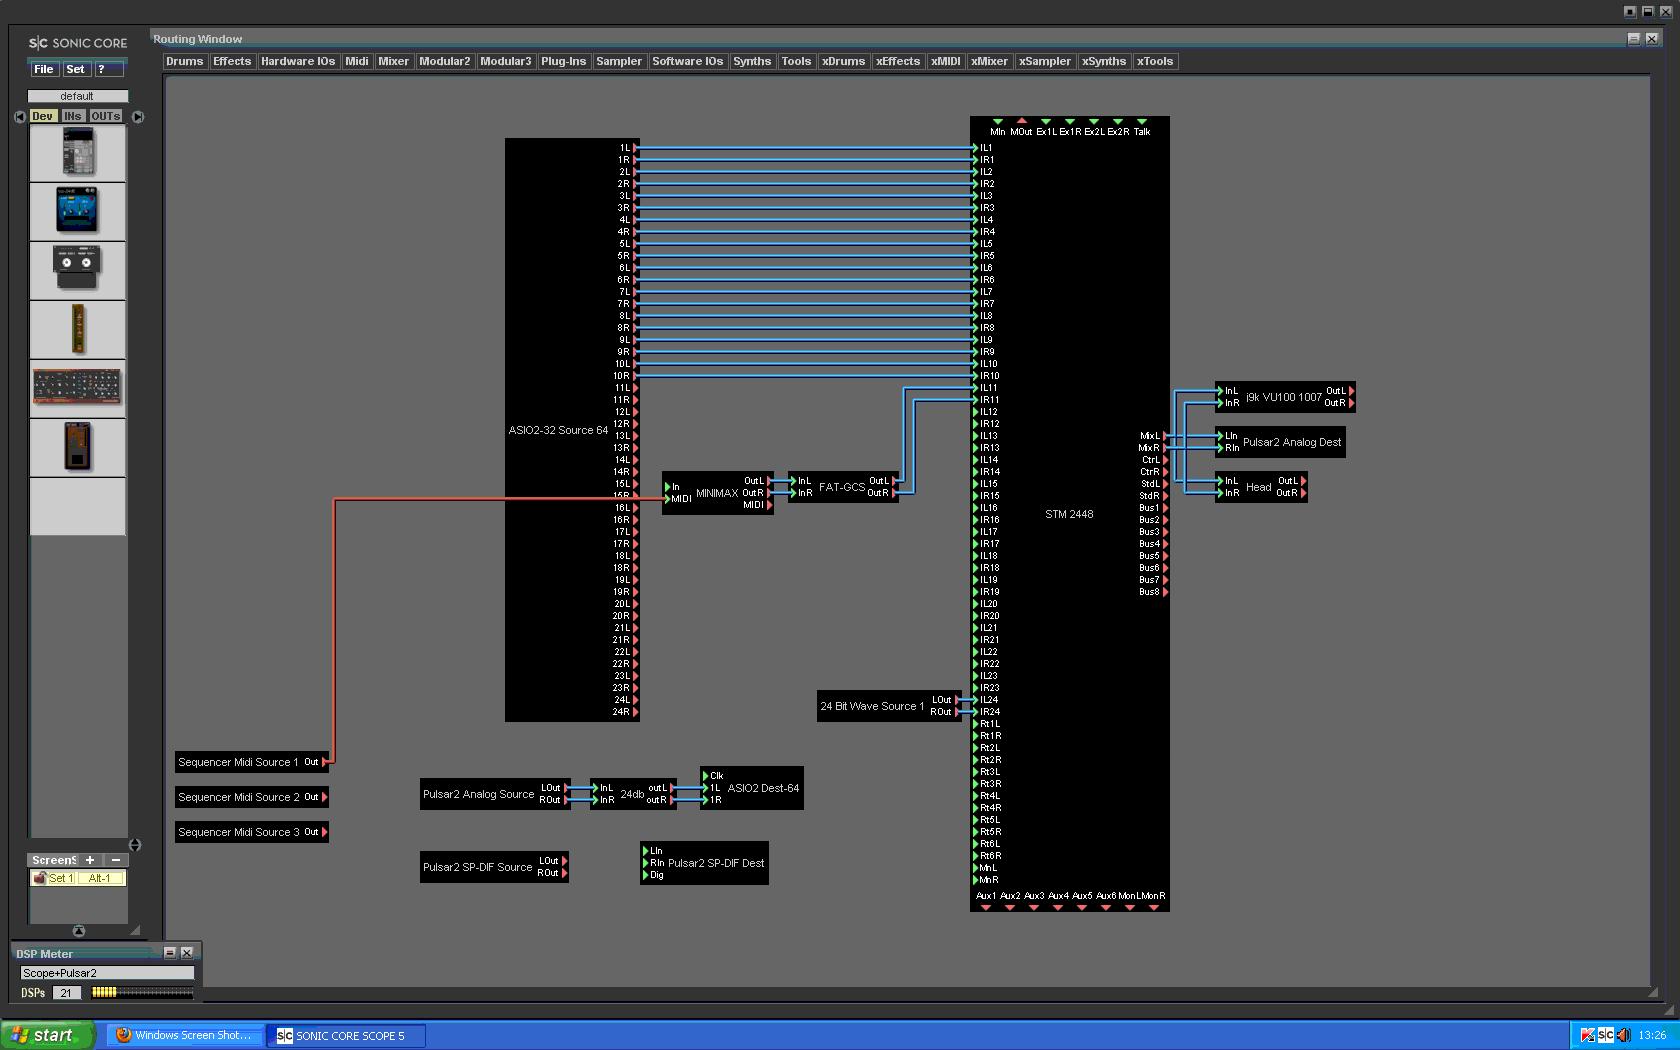This screenshot has height=1050, width=1680.
Task: Open the Midi category menu
Action: coord(357,61)
